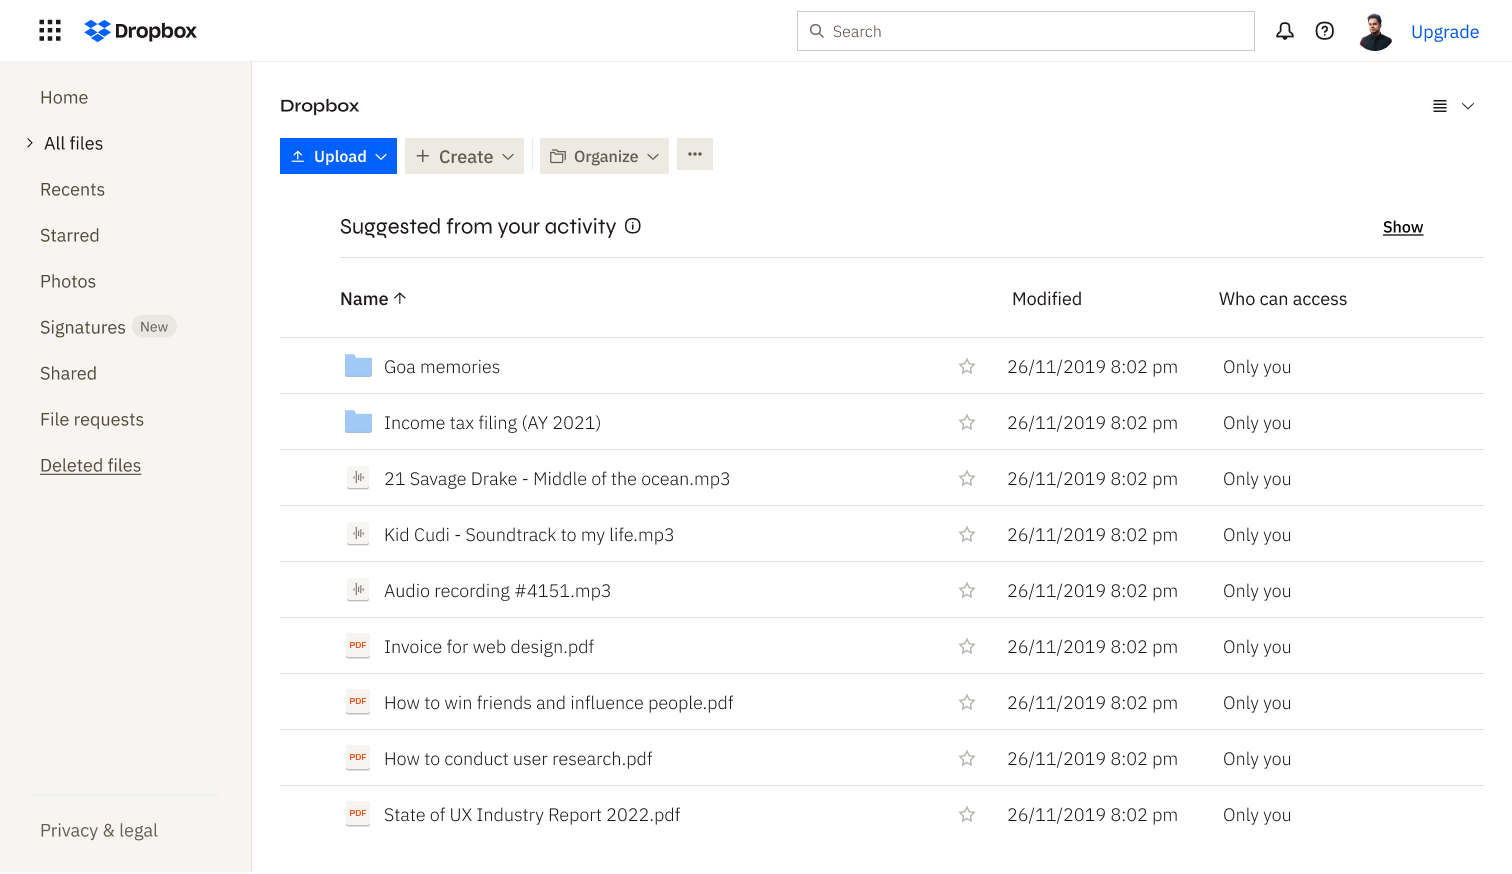Star Invoice for web design.pdf

click(x=967, y=646)
